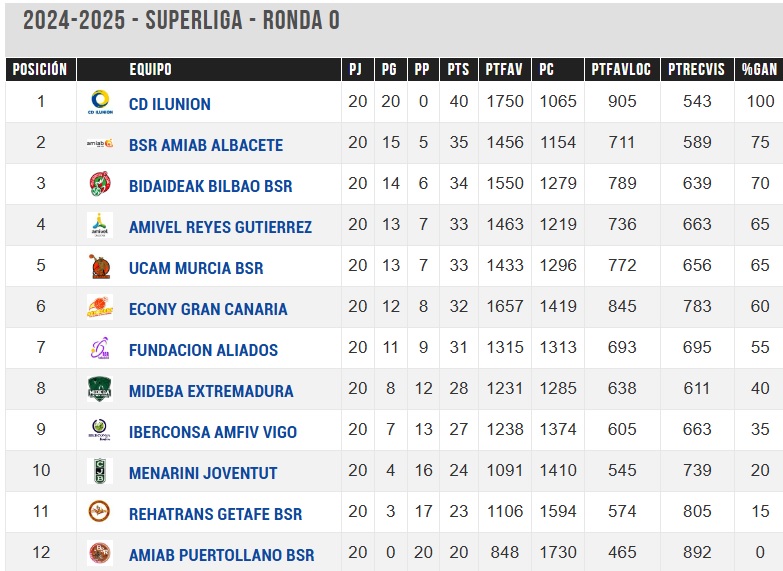Click the Econy Gran Canaria logo
The image size is (783, 571).
tap(100, 307)
